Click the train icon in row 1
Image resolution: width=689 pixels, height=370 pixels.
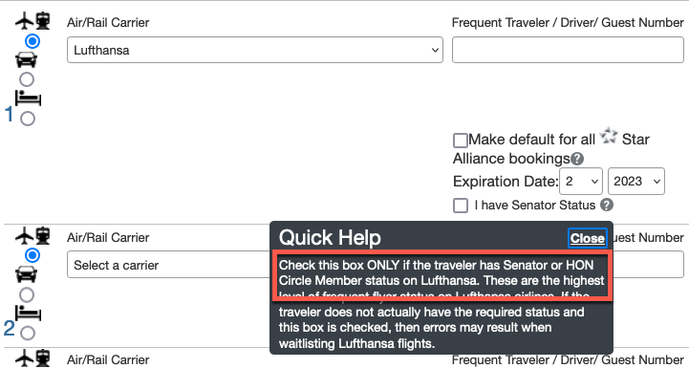click(43, 21)
